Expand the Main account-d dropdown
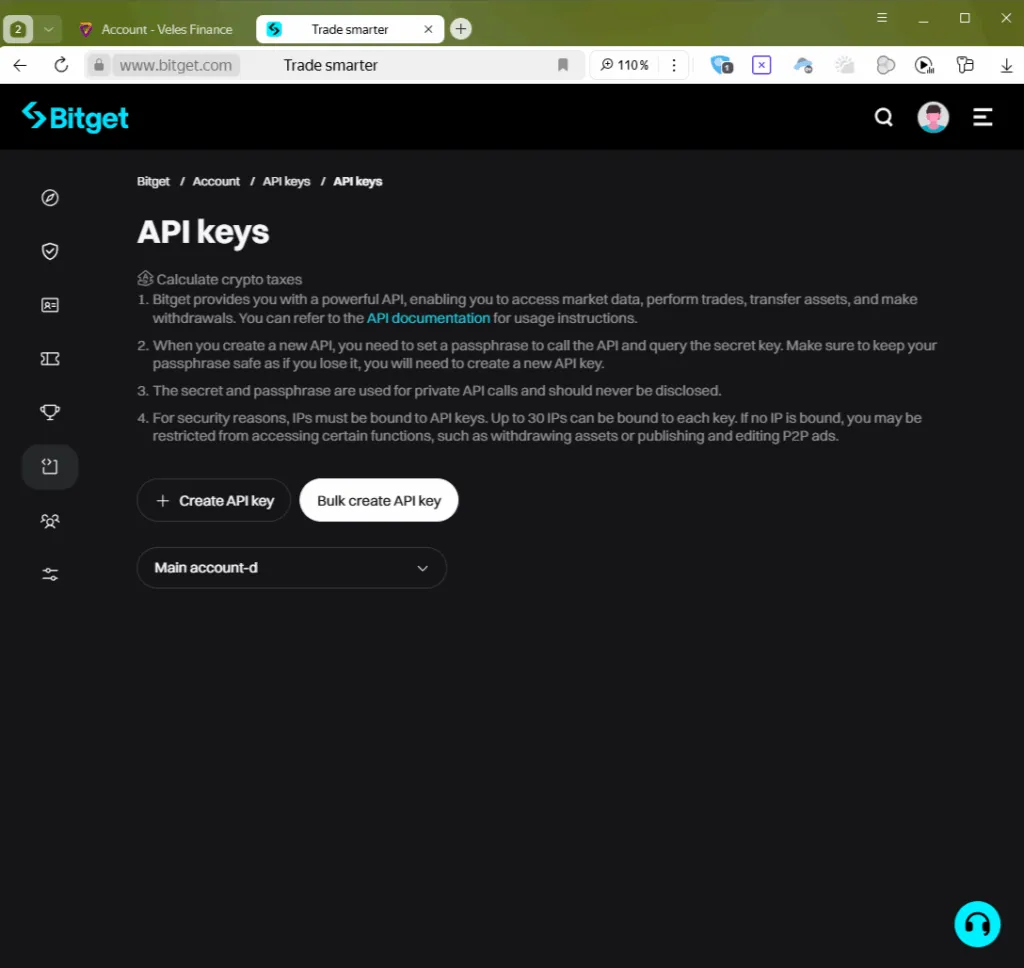1024x968 pixels. 291,567
